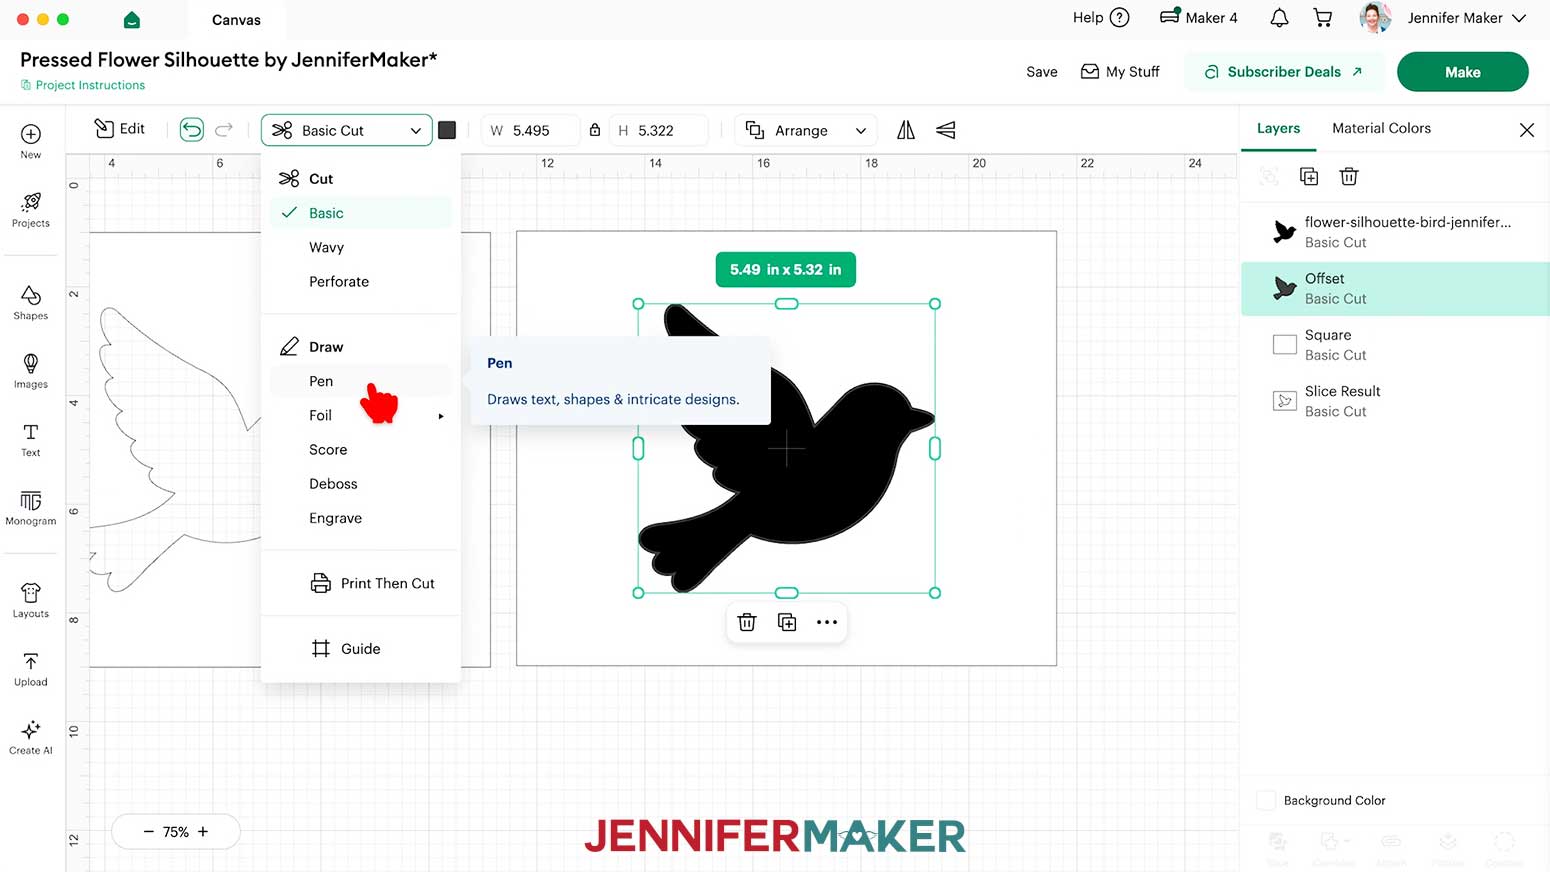
Task: Click the Redo arrow
Action: coord(224,130)
